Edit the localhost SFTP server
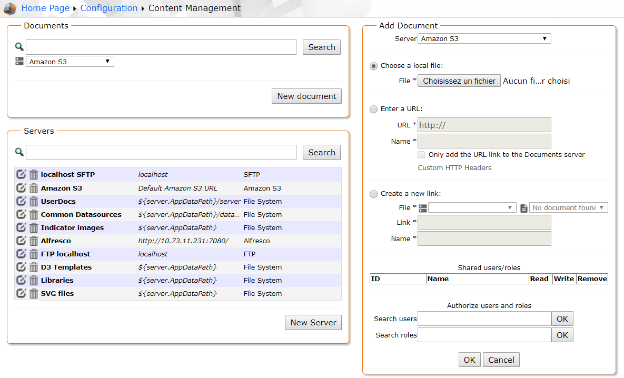The width and height of the screenshot is (624, 378). pos(21,174)
